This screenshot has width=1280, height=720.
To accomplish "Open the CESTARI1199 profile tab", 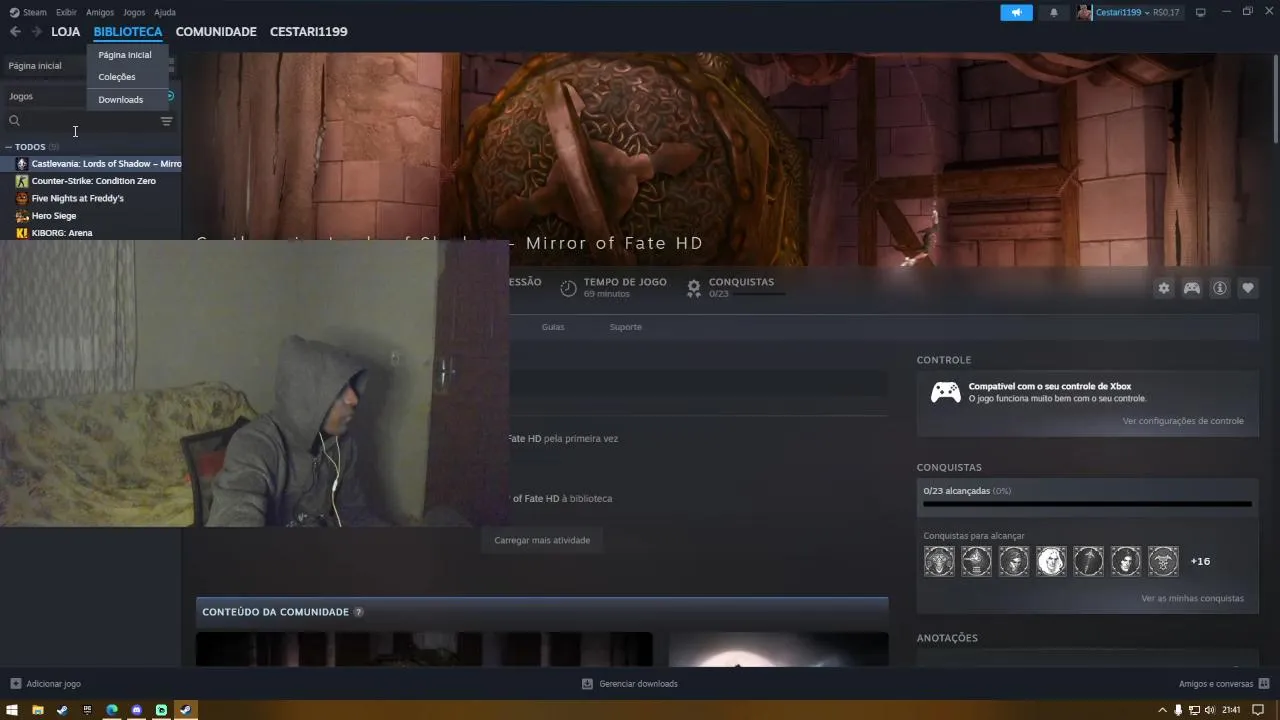I will click(309, 32).
